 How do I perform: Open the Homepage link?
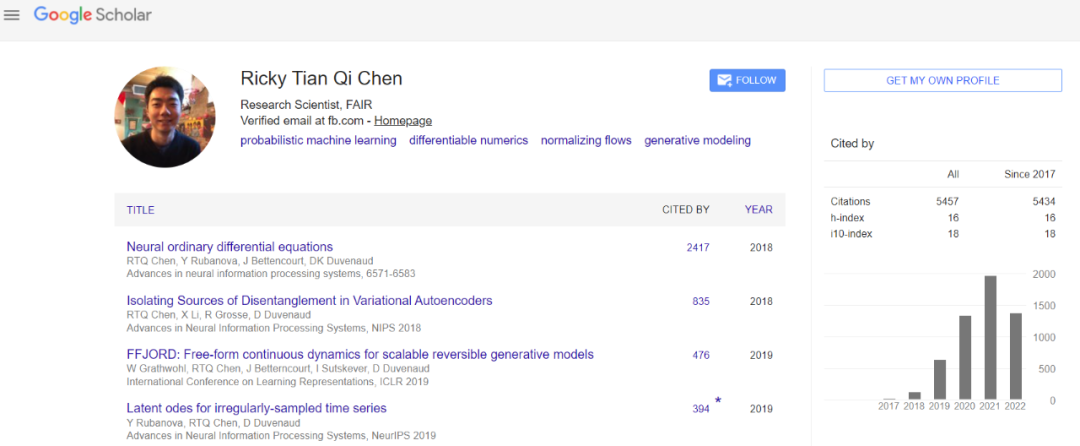(x=403, y=121)
